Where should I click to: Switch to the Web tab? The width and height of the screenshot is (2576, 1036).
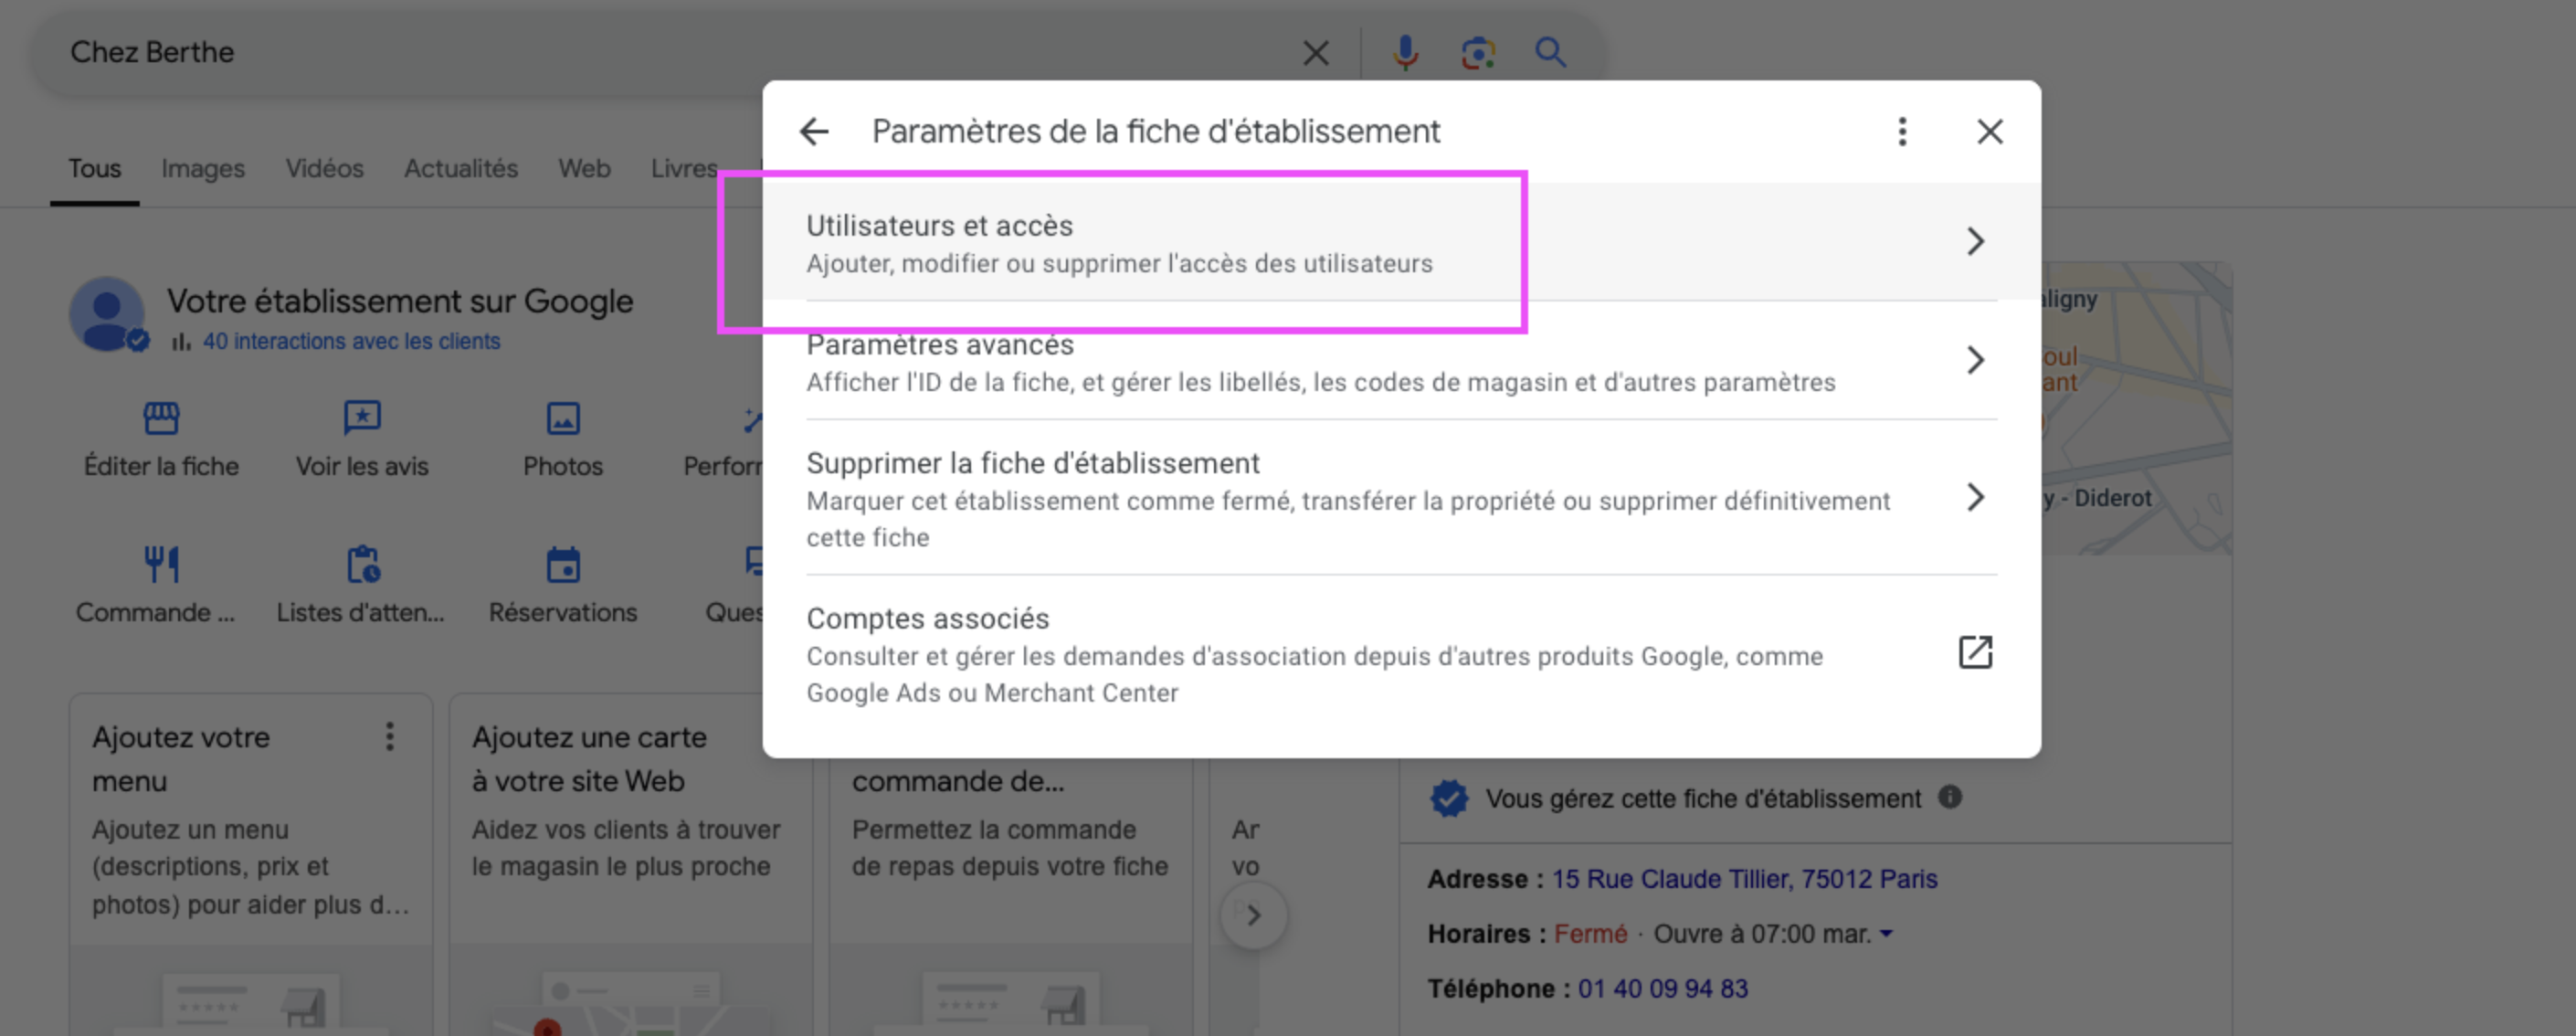tap(584, 168)
